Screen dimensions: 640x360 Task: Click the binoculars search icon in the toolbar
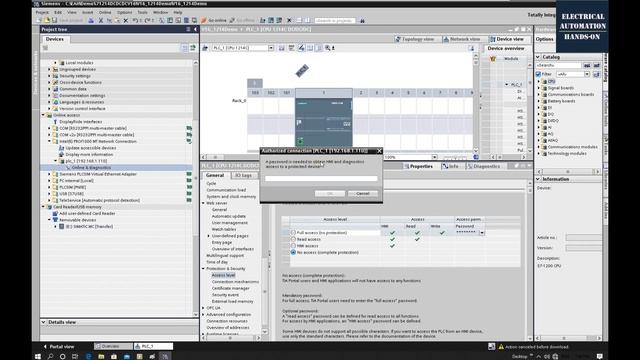[x=362, y=20]
